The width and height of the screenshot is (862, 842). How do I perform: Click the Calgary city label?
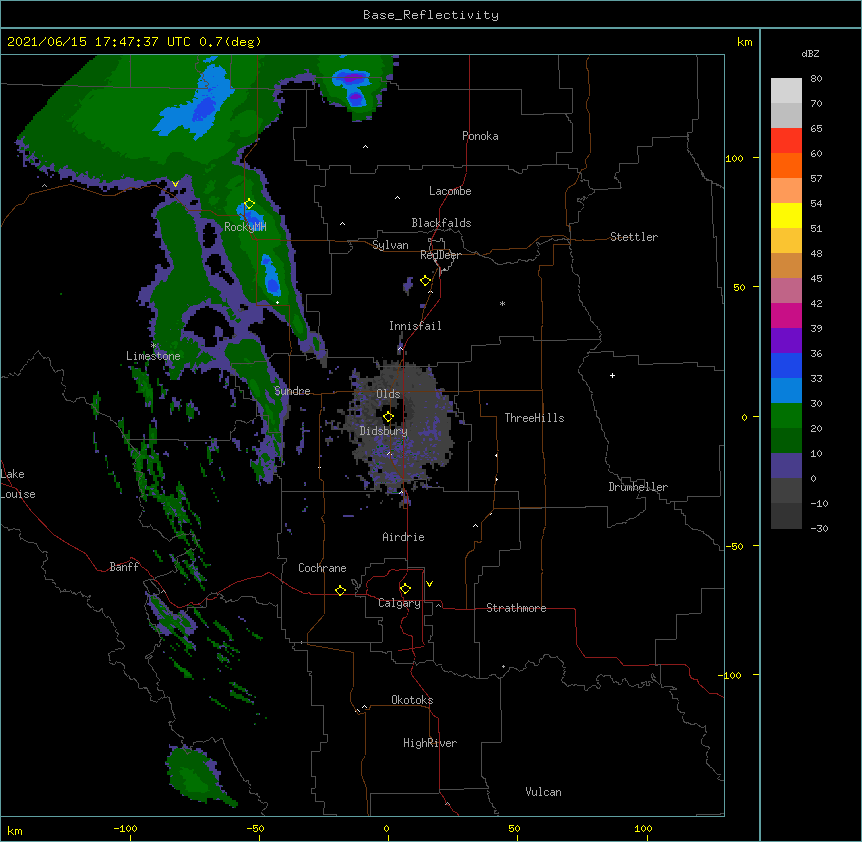point(399,603)
